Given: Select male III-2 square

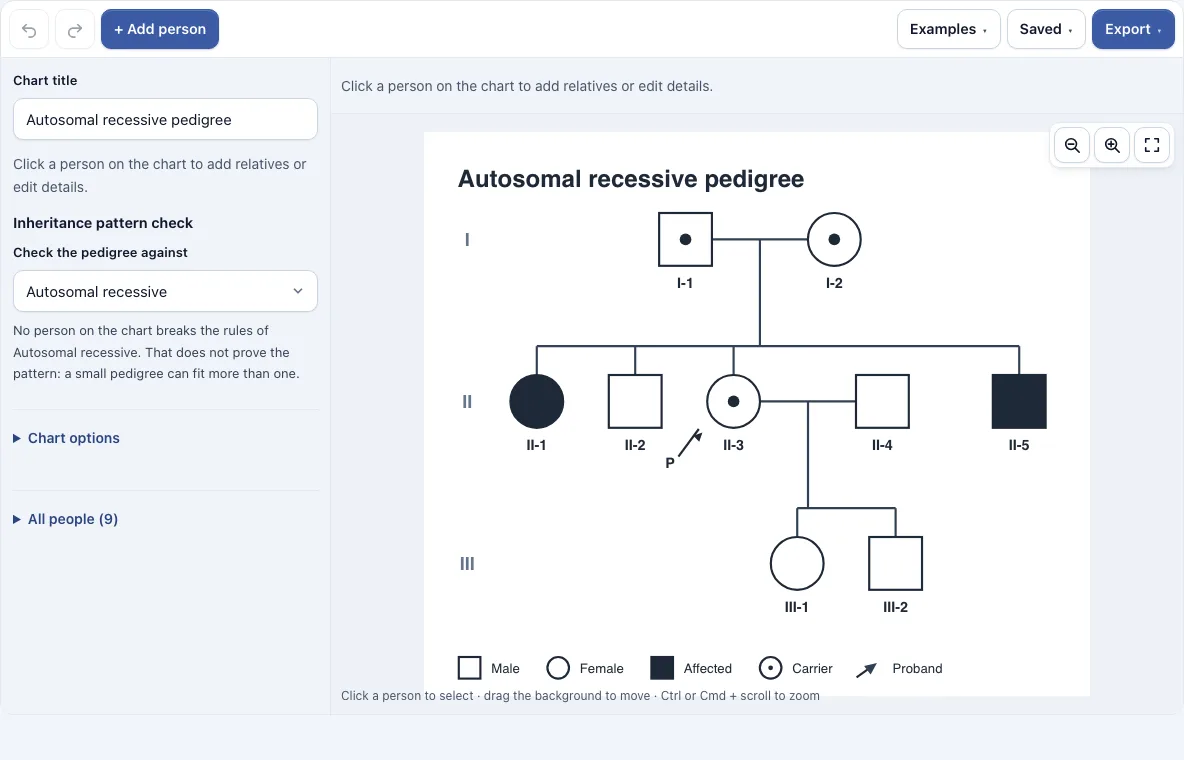Looking at the screenshot, I should (896, 564).
